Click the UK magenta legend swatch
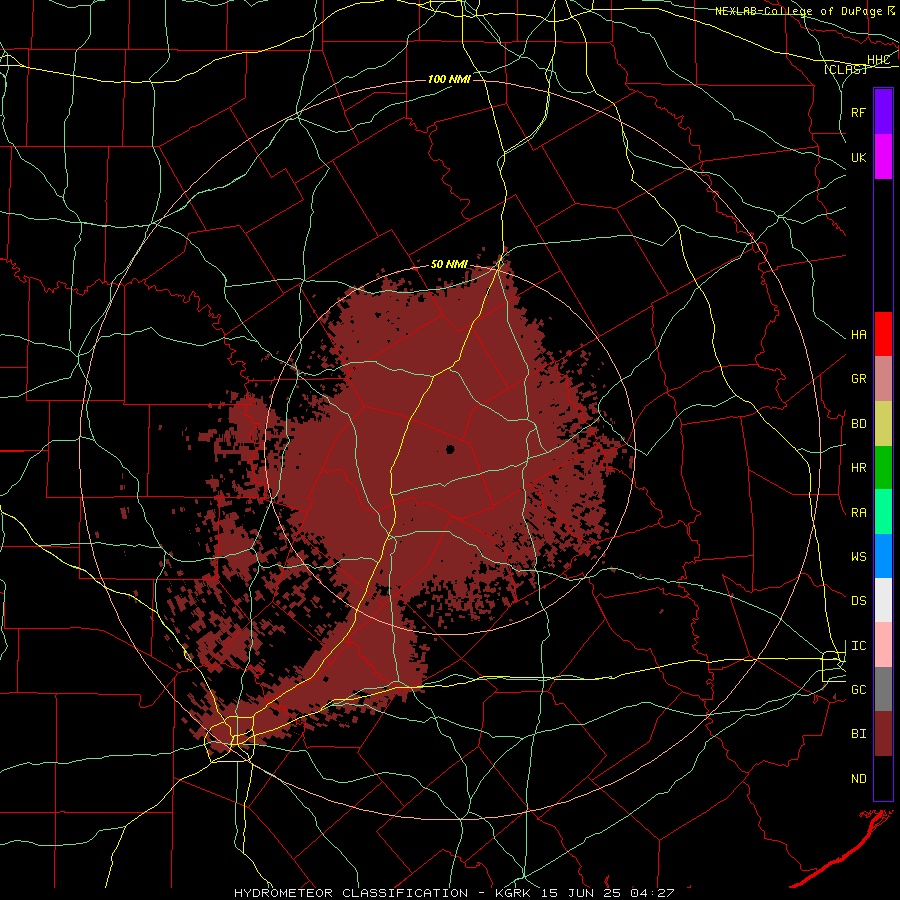 click(883, 157)
